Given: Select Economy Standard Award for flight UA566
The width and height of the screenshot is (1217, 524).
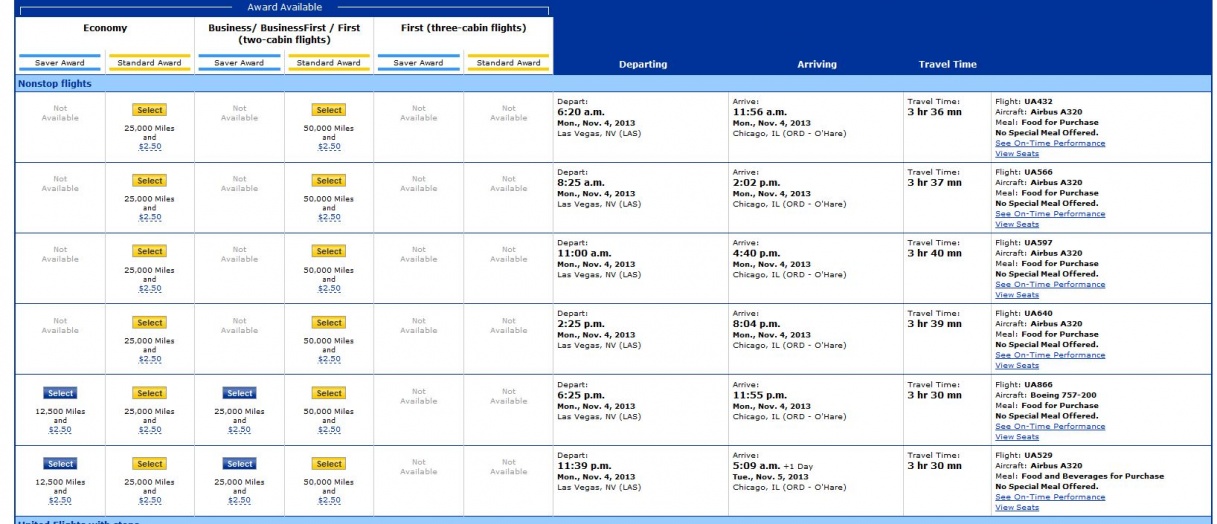Looking at the screenshot, I should pyautogui.click(x=150, y=181).
